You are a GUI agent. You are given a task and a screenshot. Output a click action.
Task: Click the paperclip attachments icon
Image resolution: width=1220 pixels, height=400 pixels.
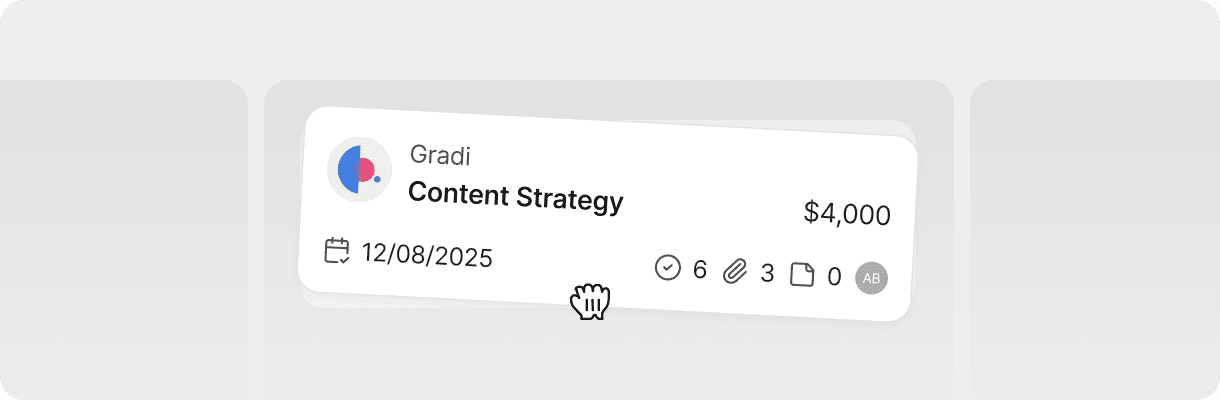coord(736,271)
